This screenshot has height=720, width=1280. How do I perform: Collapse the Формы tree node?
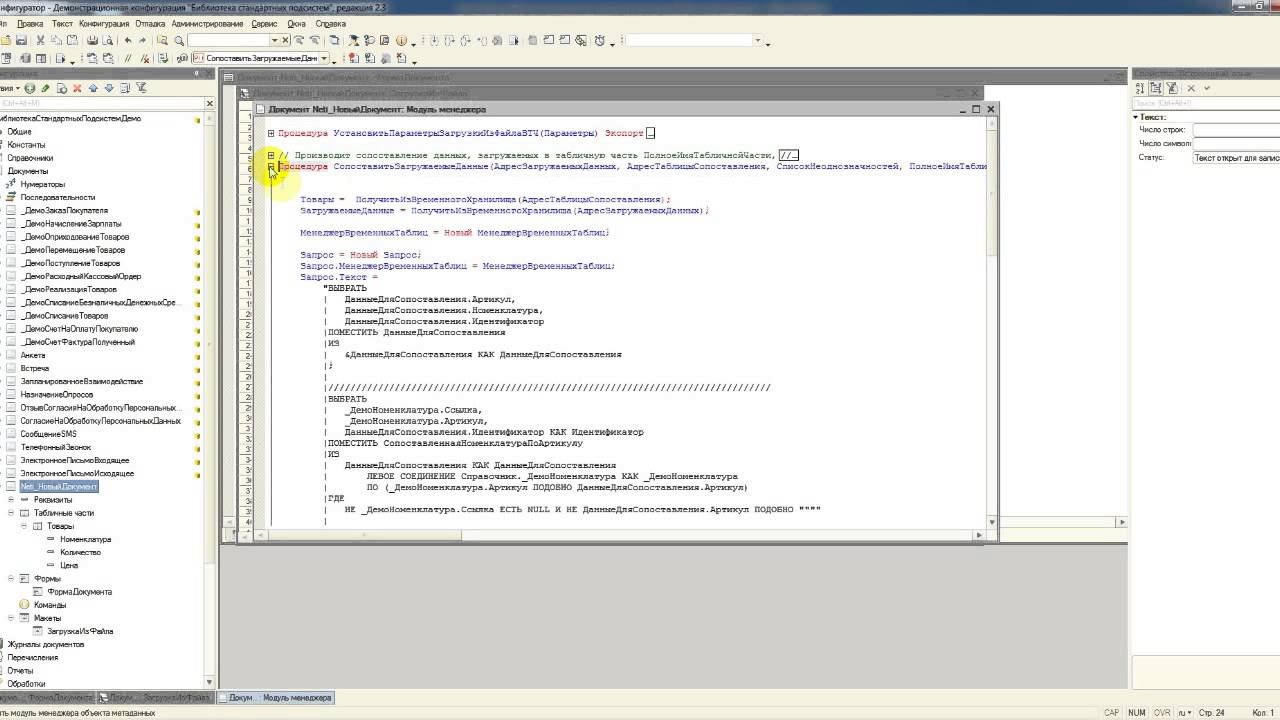(10, 579)
